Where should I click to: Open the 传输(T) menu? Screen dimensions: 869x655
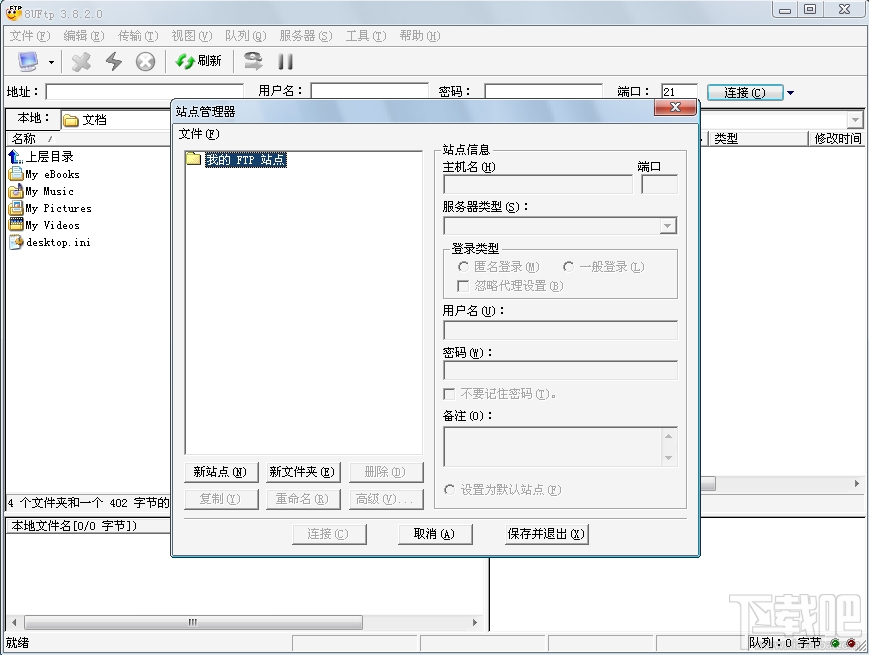[138, 35]
